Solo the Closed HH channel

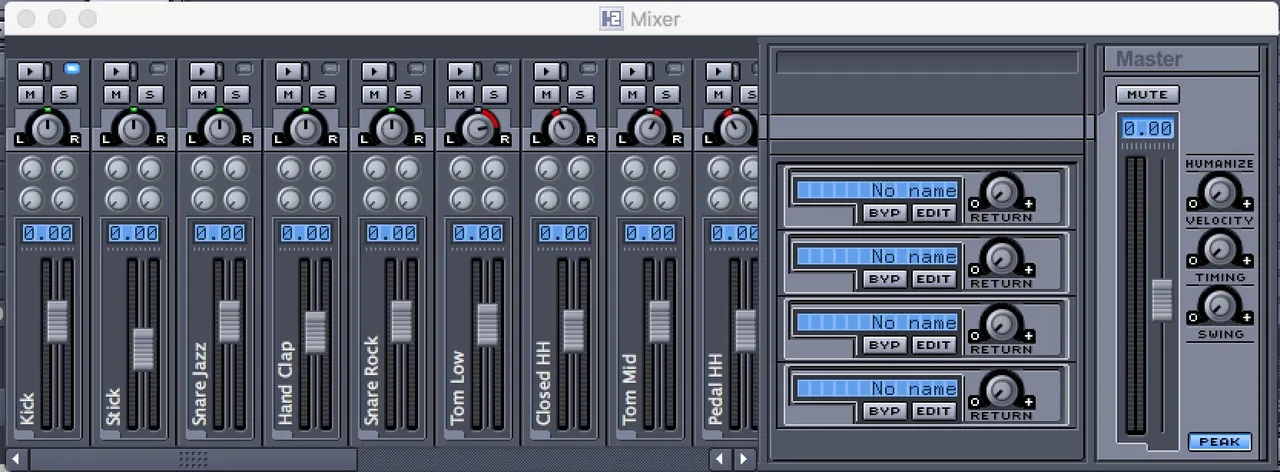click(x=579, y=94)
